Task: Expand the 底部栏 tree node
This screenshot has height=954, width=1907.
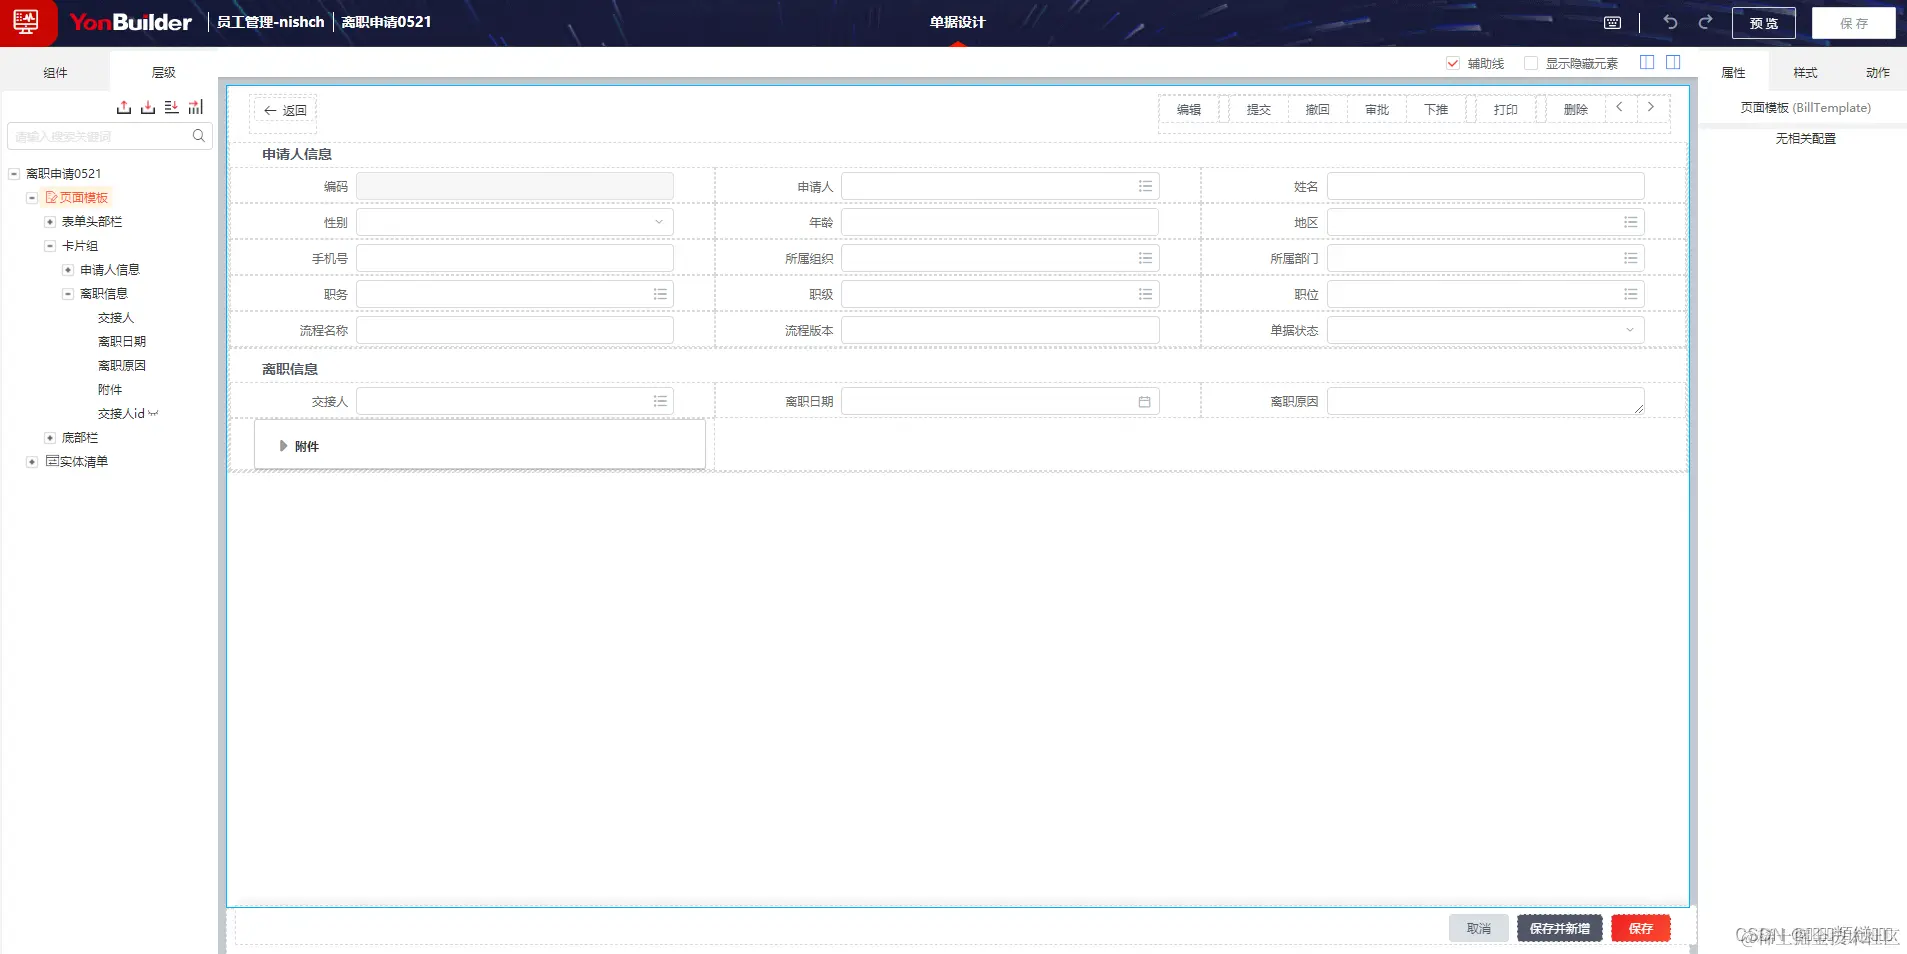Action: click(x=50, y=437)
